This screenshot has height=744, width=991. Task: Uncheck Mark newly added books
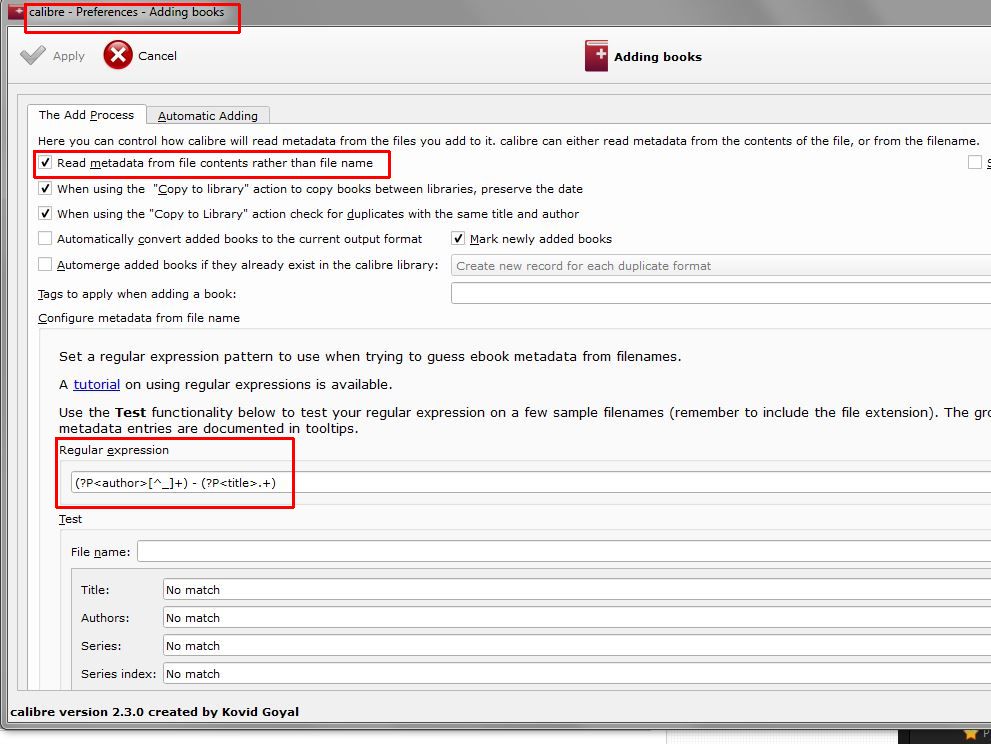click(x=458, y=238)
